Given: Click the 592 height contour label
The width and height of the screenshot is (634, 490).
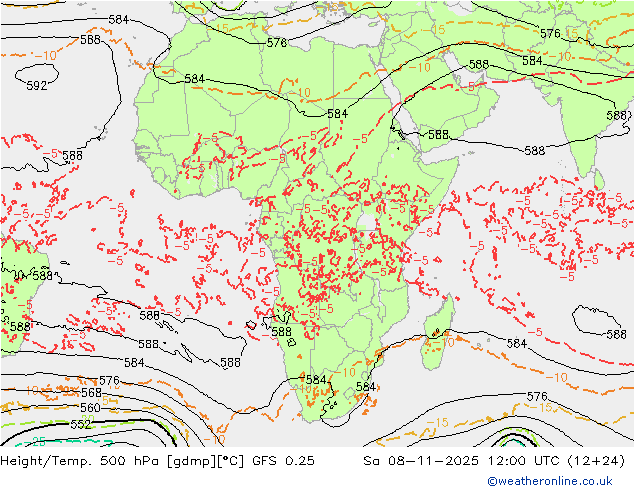Looking at the screenshot, I should [x=37, y=86].
